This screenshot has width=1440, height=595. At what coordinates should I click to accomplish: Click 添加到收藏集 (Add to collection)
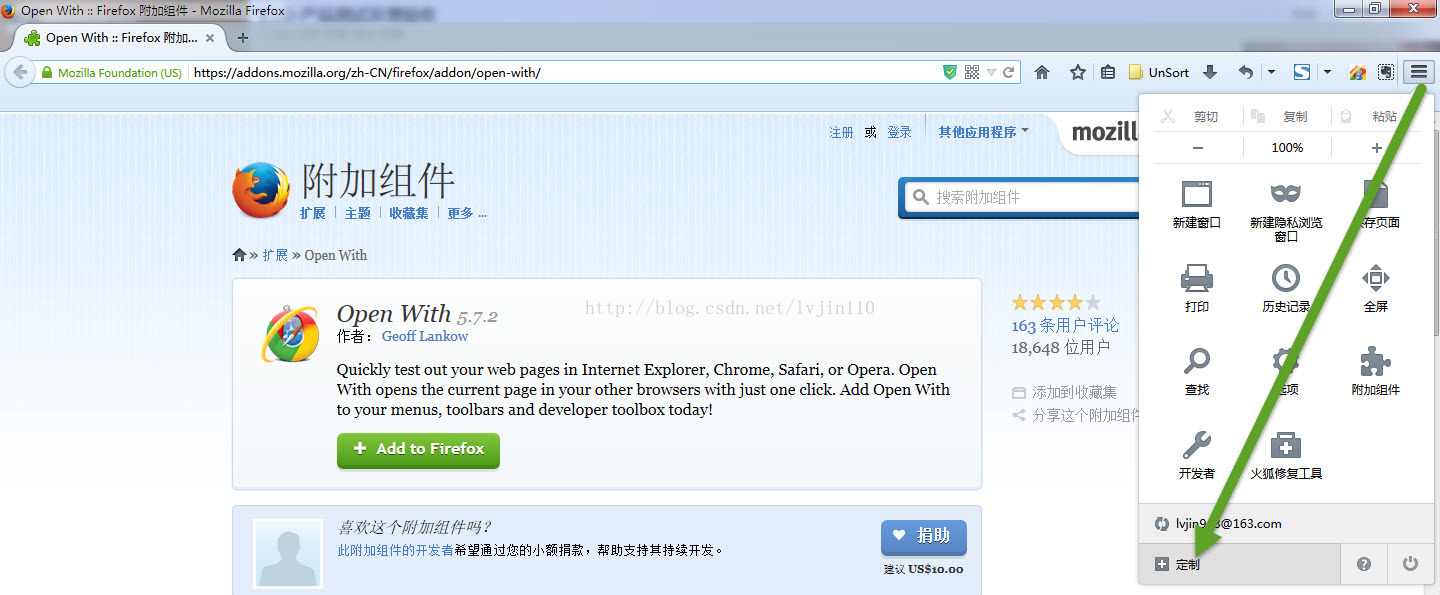point(1065,393)
